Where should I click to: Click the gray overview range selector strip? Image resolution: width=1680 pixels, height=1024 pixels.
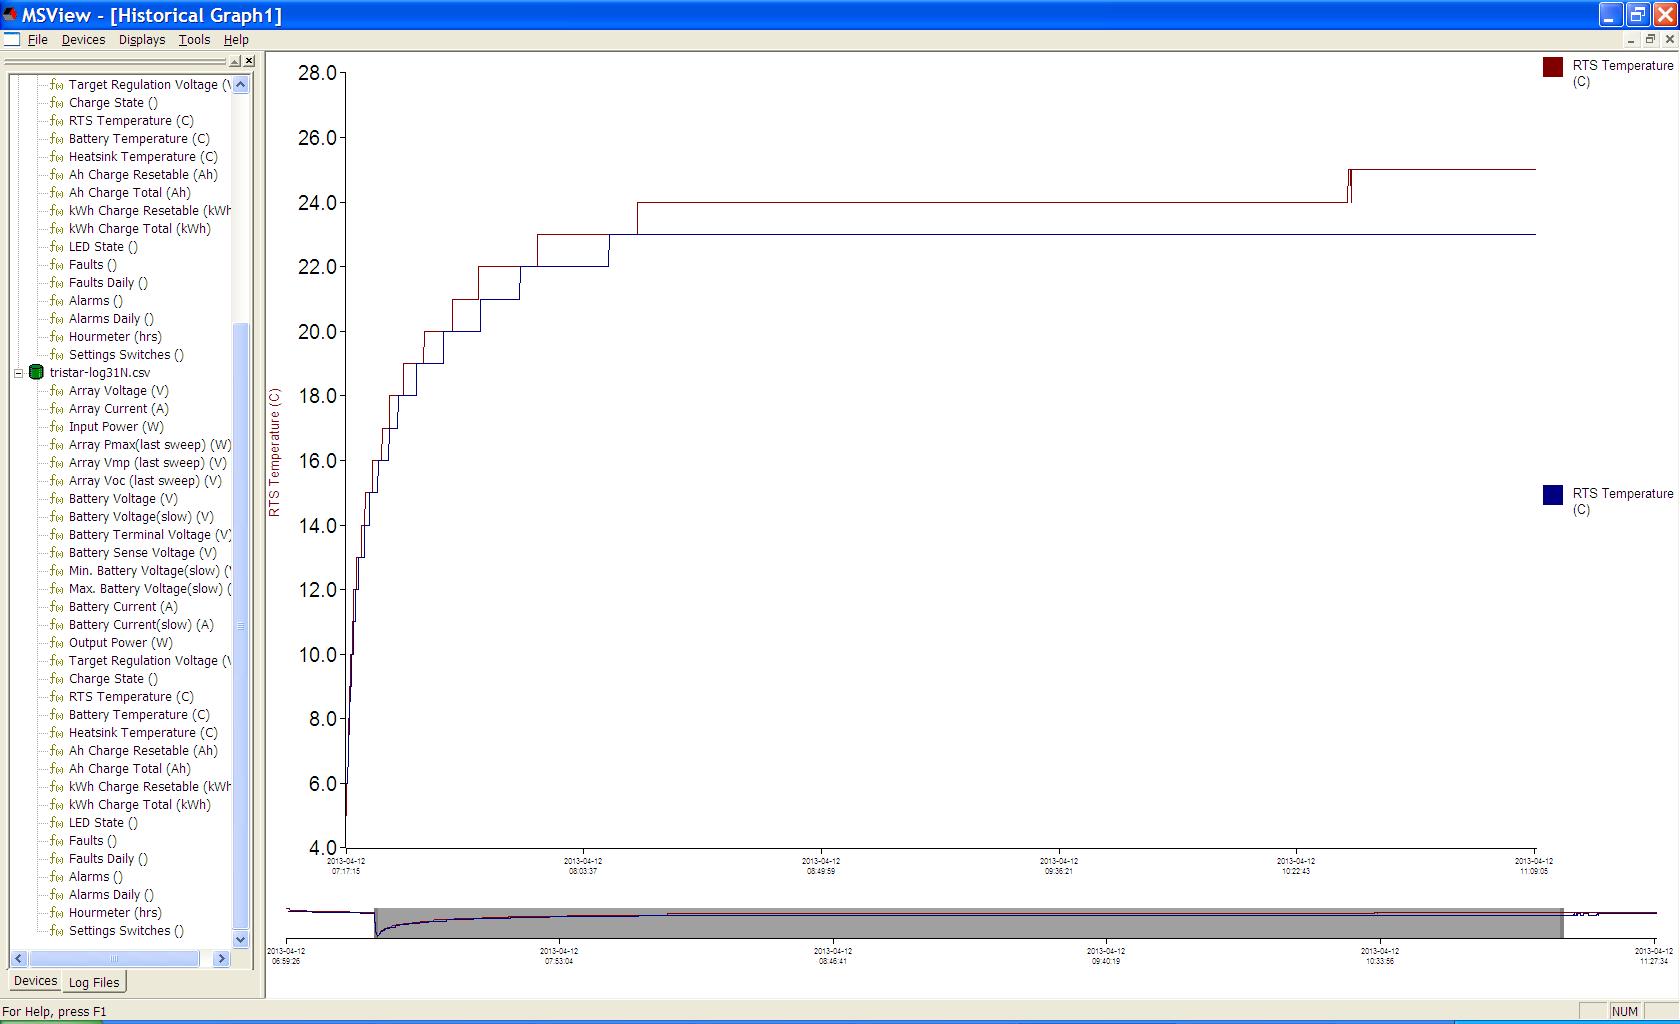click(968, 923)
